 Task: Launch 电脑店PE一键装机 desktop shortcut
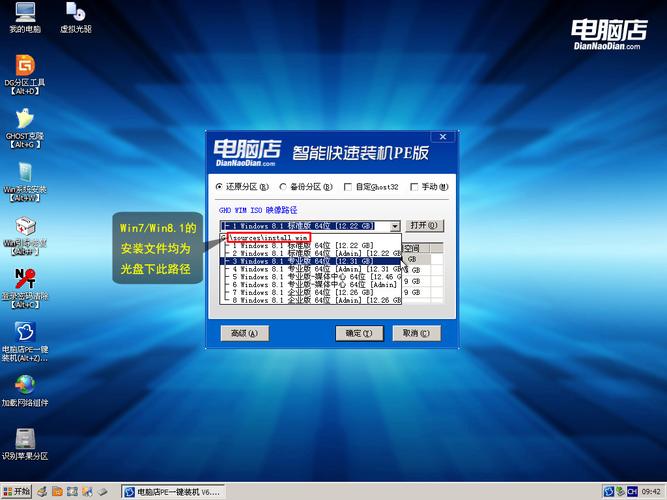24,332
